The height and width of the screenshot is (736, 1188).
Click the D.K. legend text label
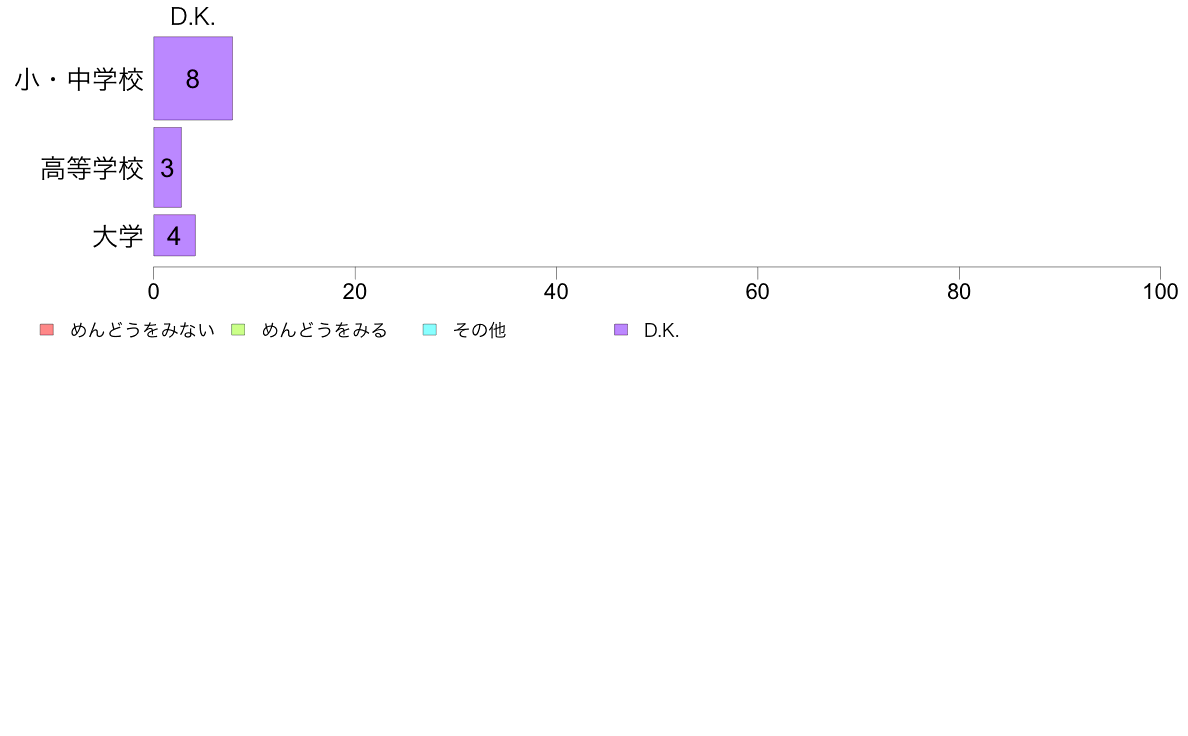[x=661, y=330]
